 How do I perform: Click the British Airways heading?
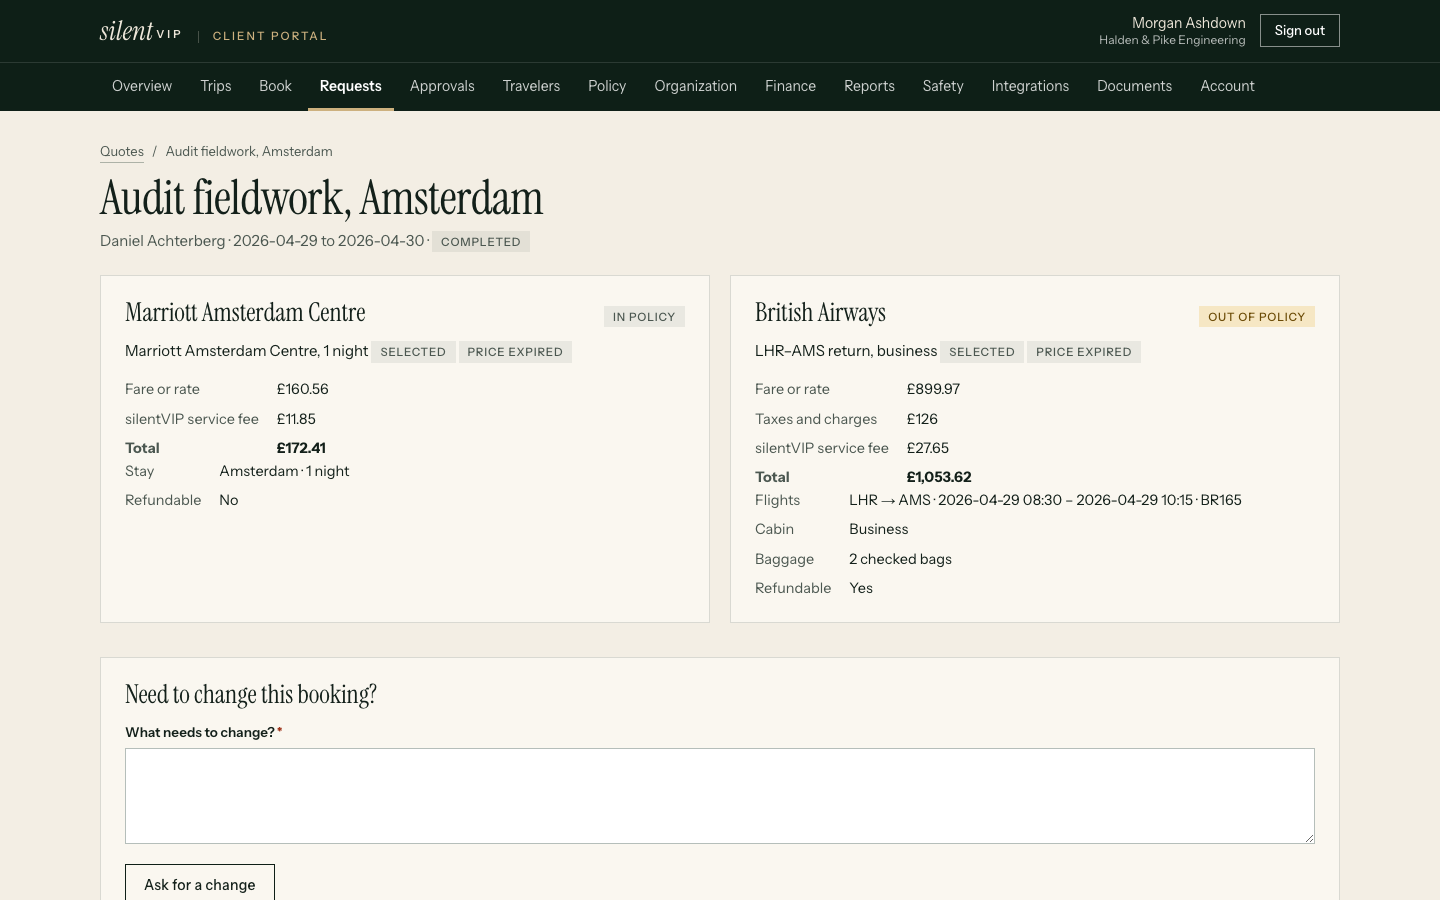[x=820, y=312]
